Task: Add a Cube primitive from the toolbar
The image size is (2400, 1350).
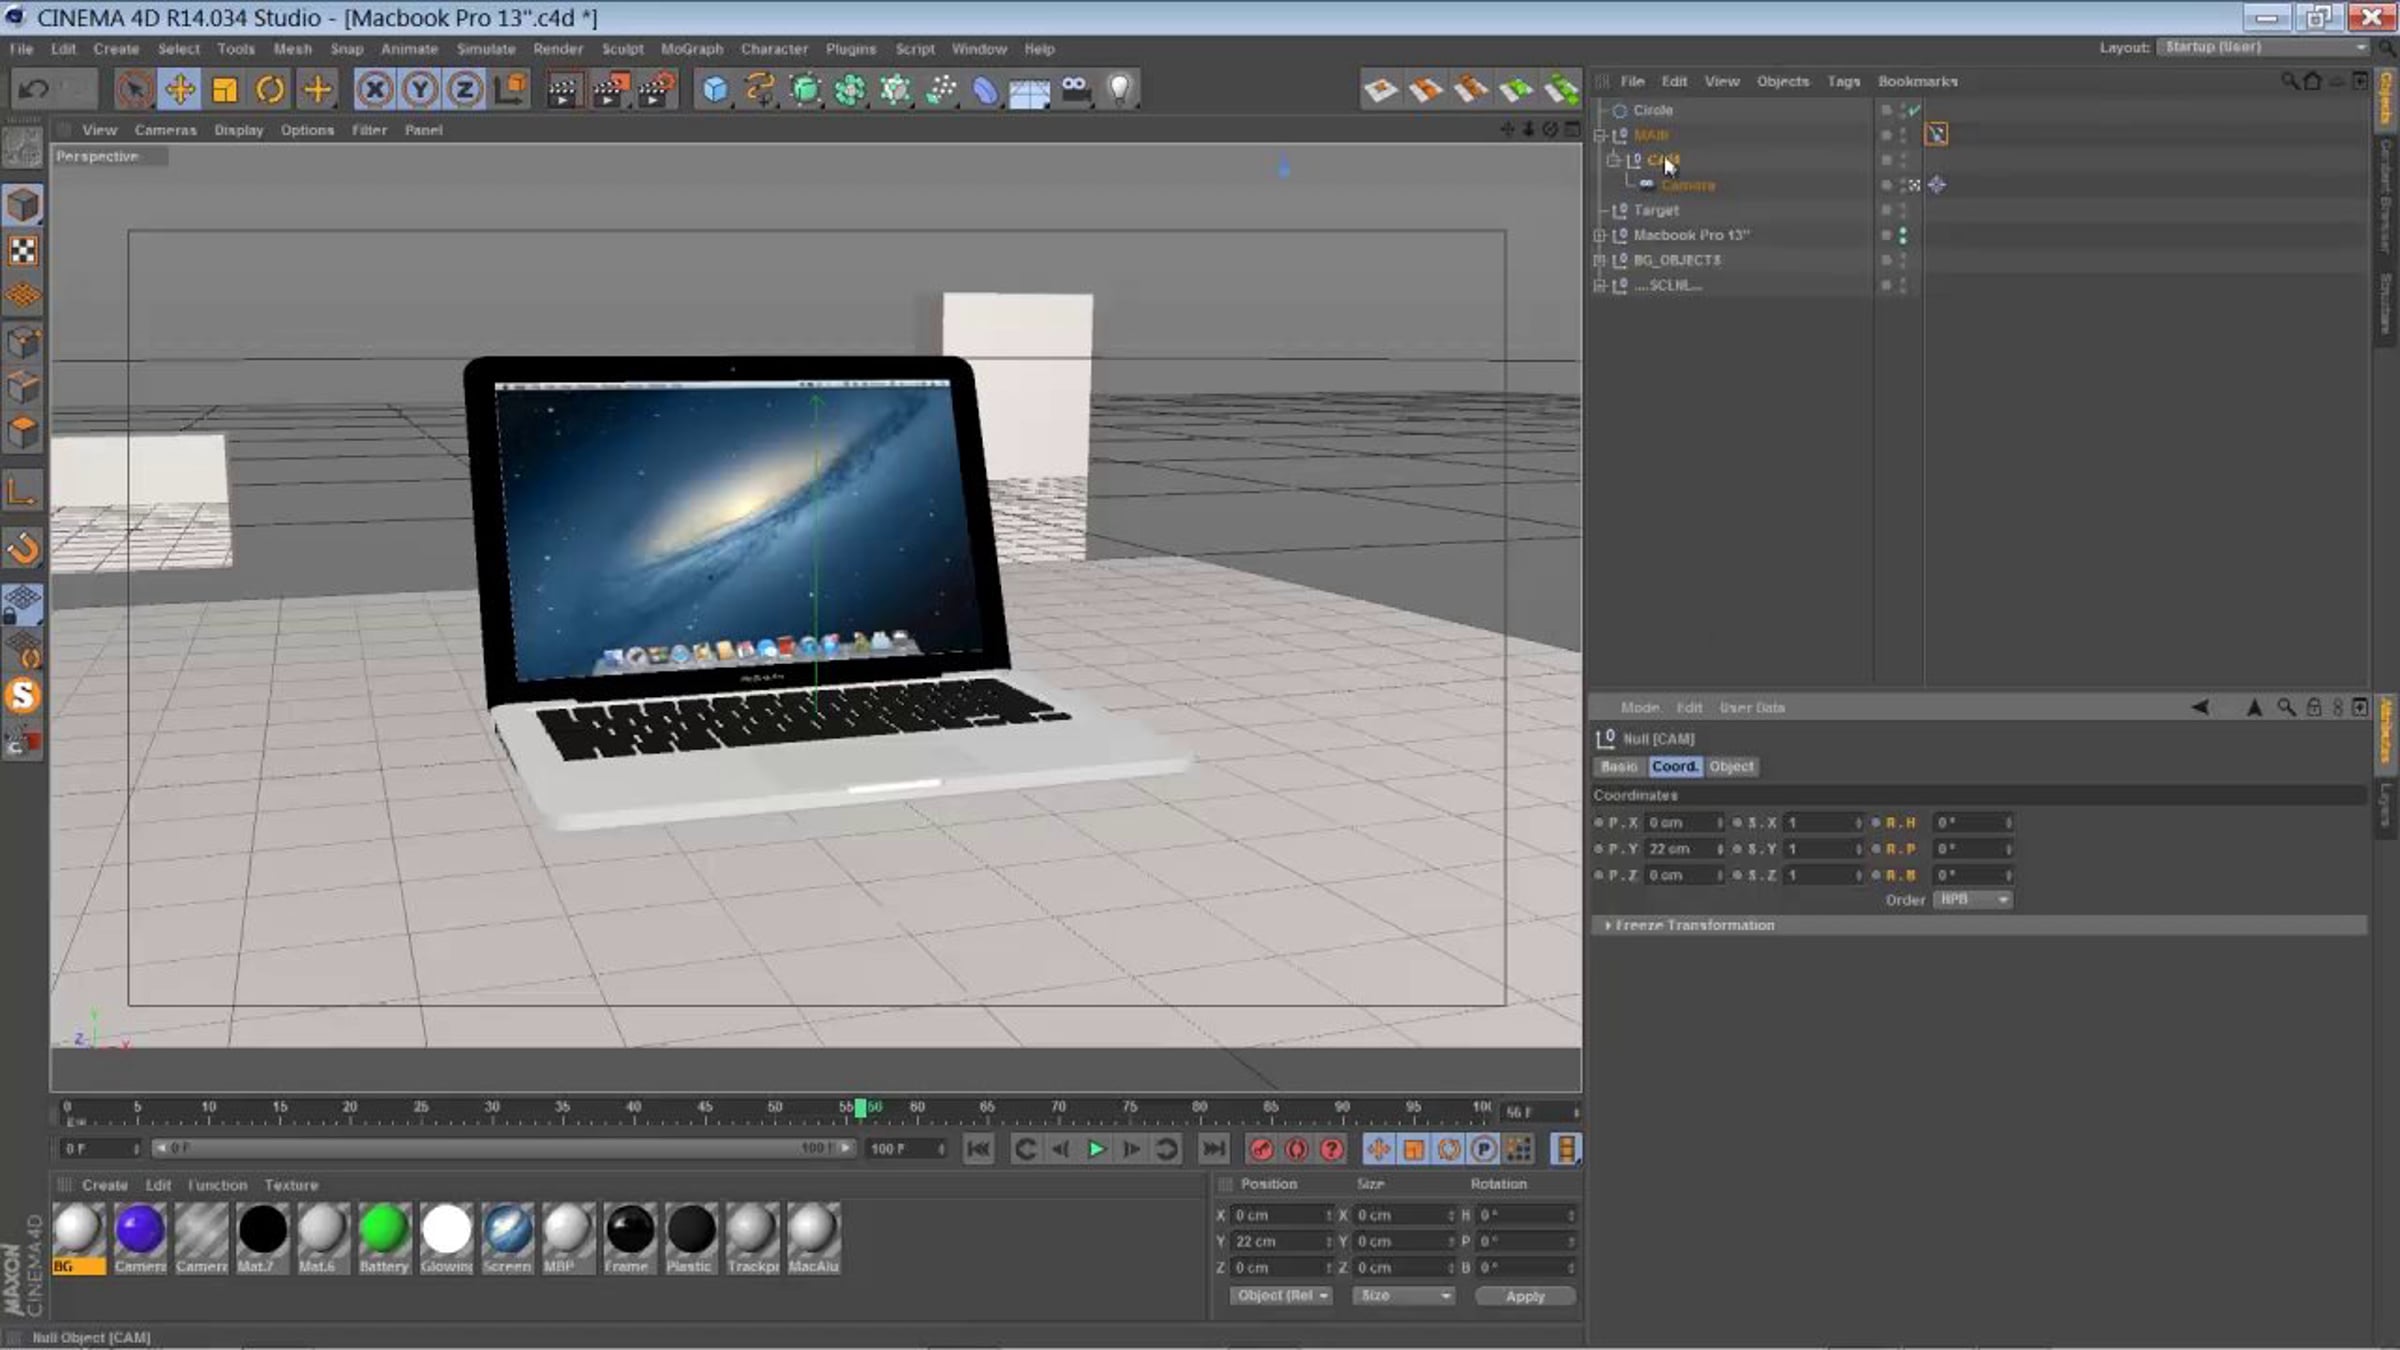Action: coord(715,90)
